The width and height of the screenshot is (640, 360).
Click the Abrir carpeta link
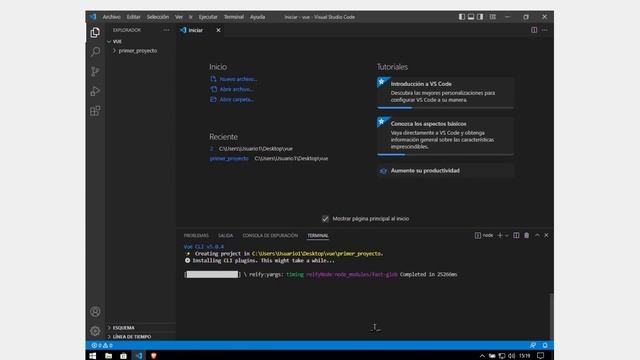pos(237,100)
